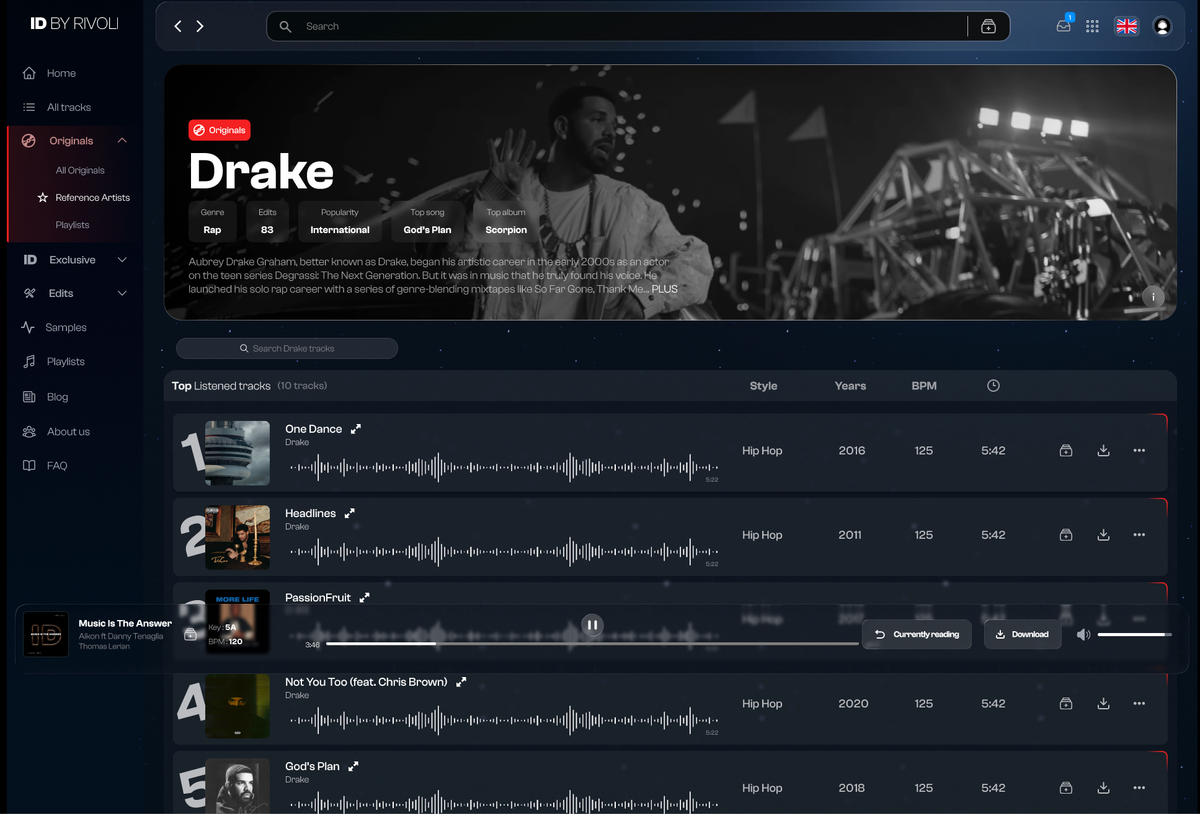Expand Headlines track view
Screen dimensions: 1200x814
tap(349, 513)
